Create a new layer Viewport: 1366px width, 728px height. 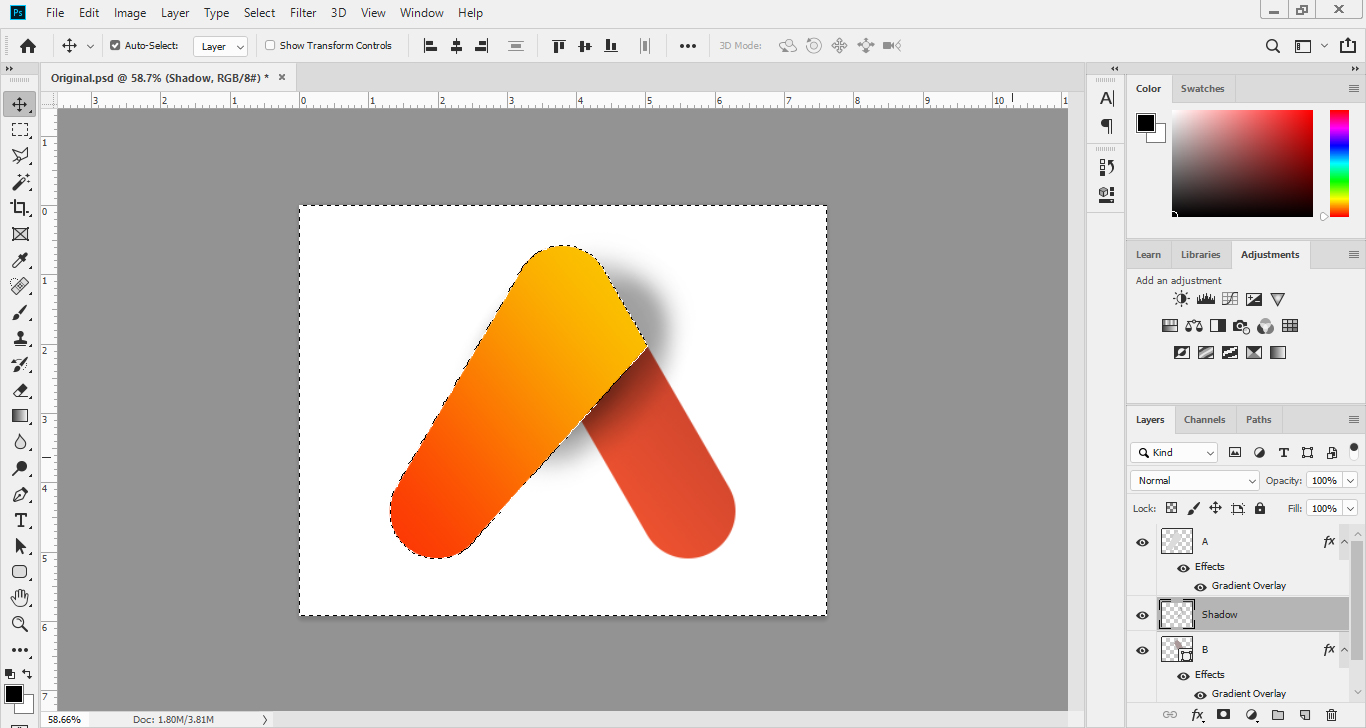1305,715
